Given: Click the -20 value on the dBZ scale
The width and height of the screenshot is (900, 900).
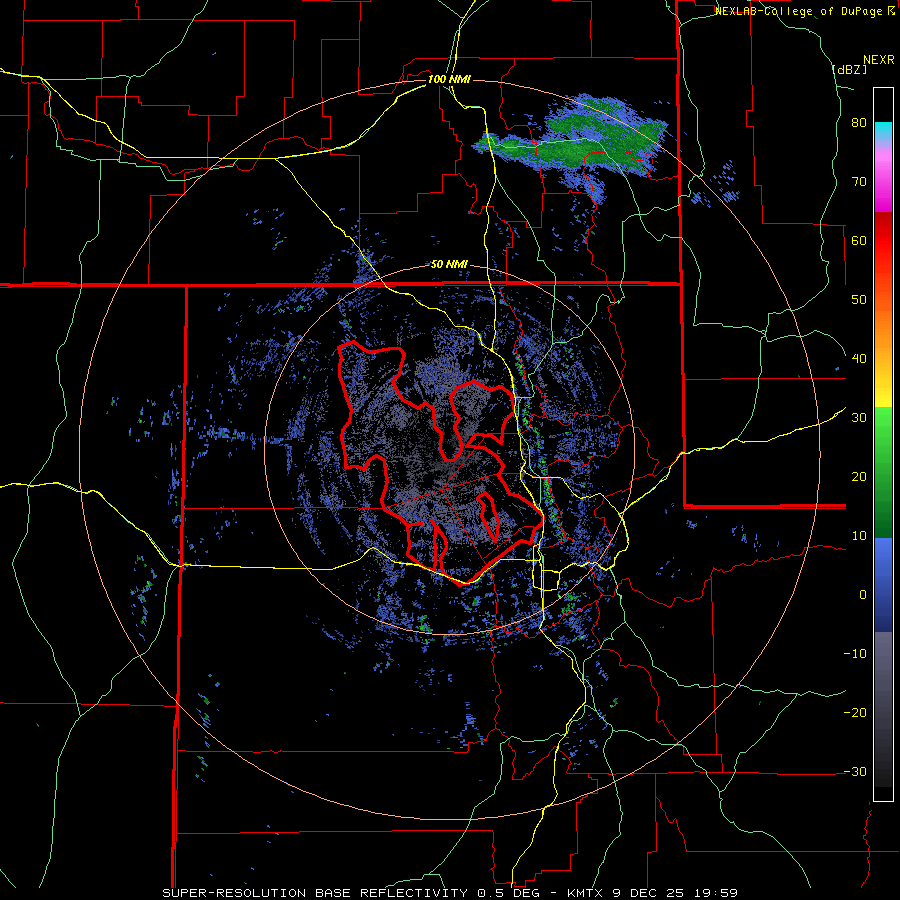Looking at the screenshot, I should pyautogui.click(x=855, y=713).
